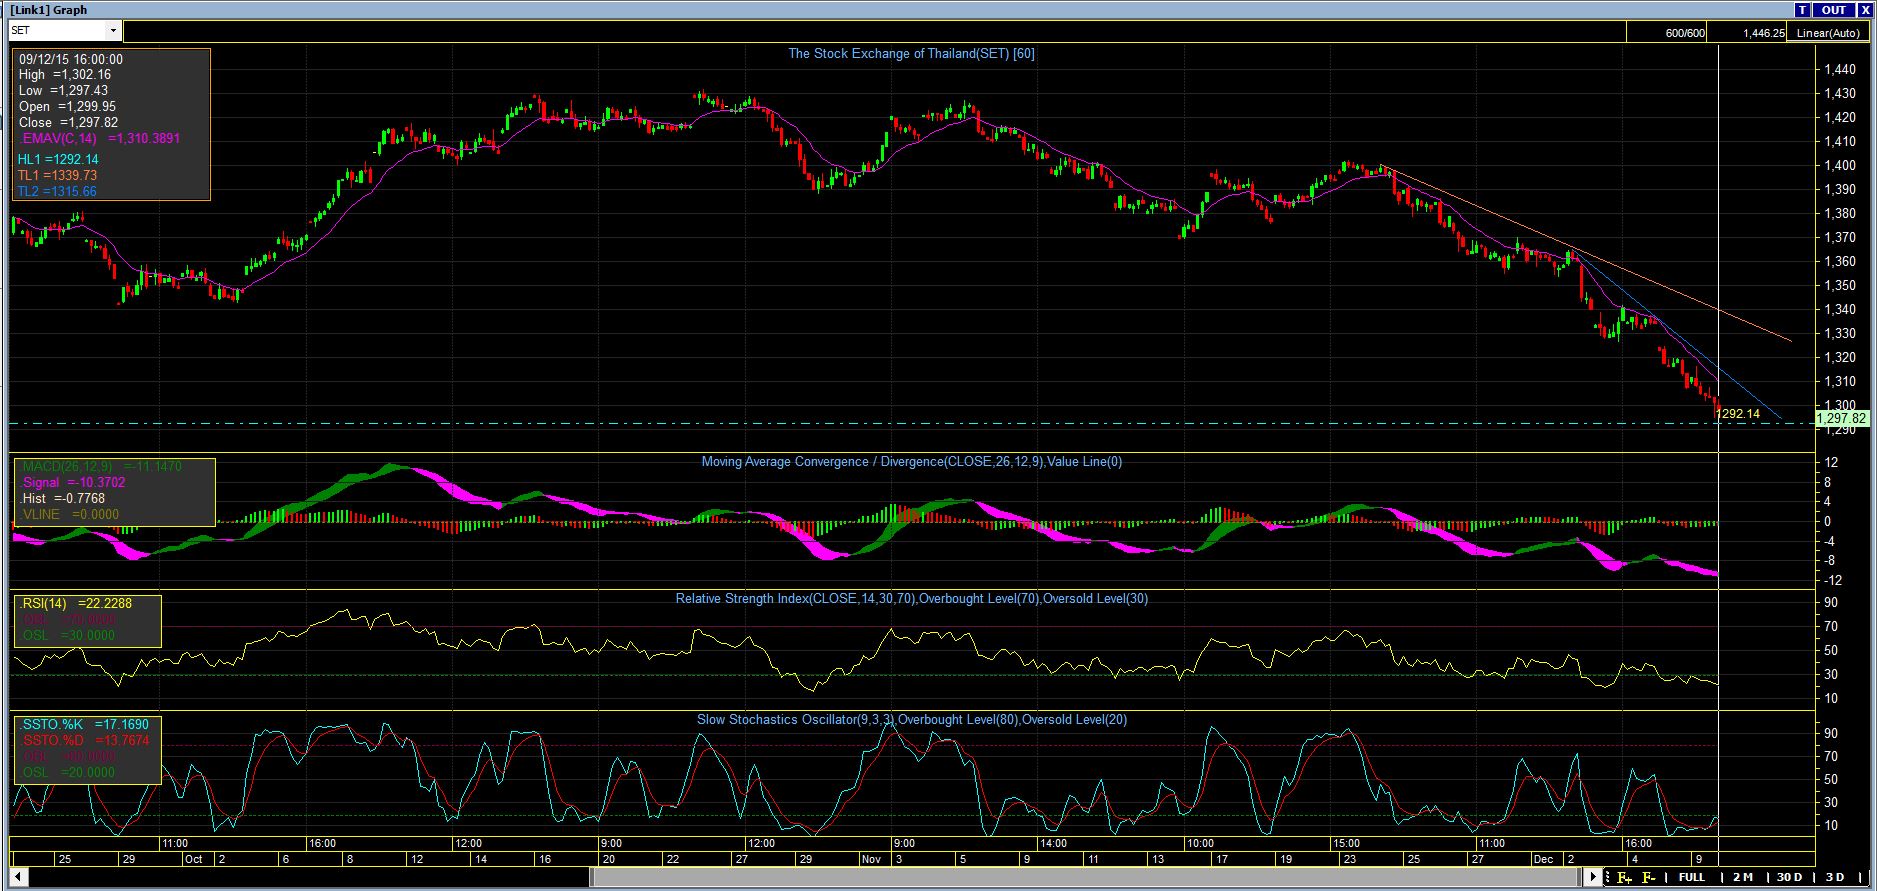Click the OUT button in title bar
The height and width of the screenshot is (891, 1877).
[x=1833, y=10]
